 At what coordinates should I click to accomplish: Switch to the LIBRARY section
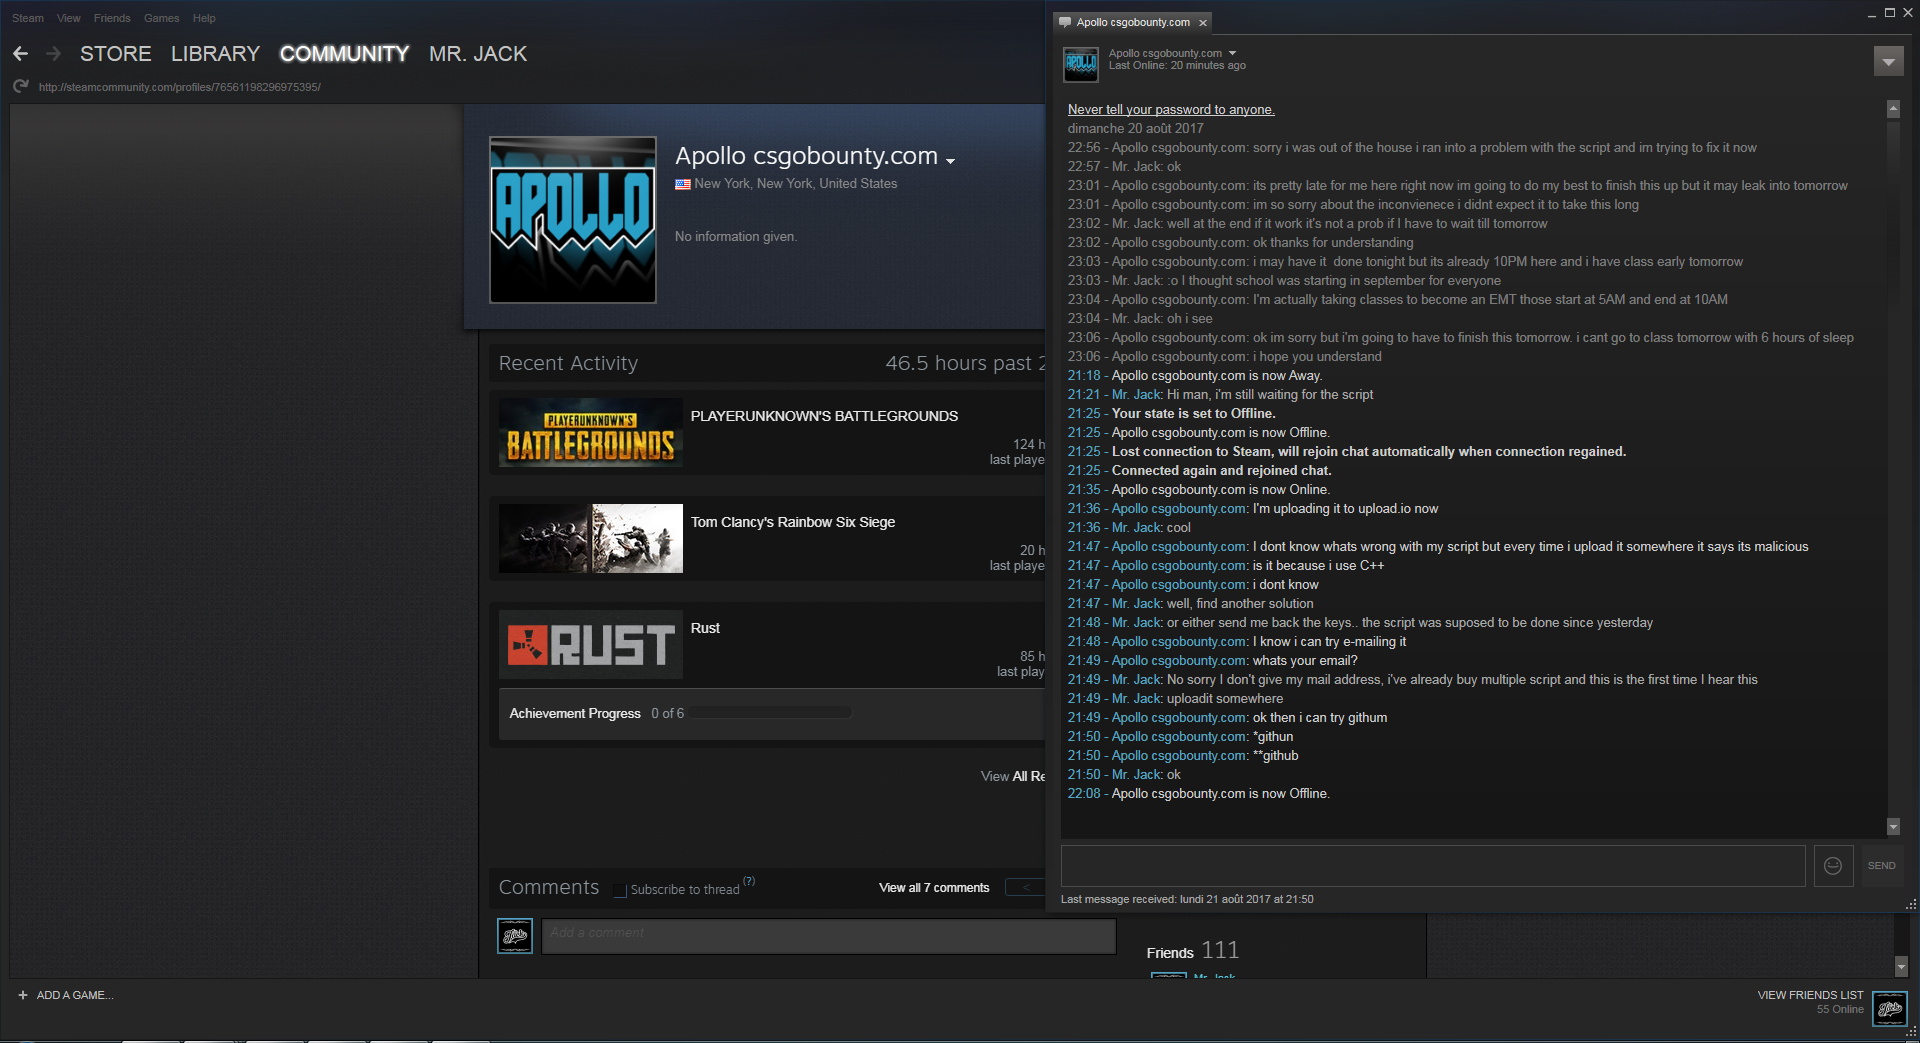215,54
